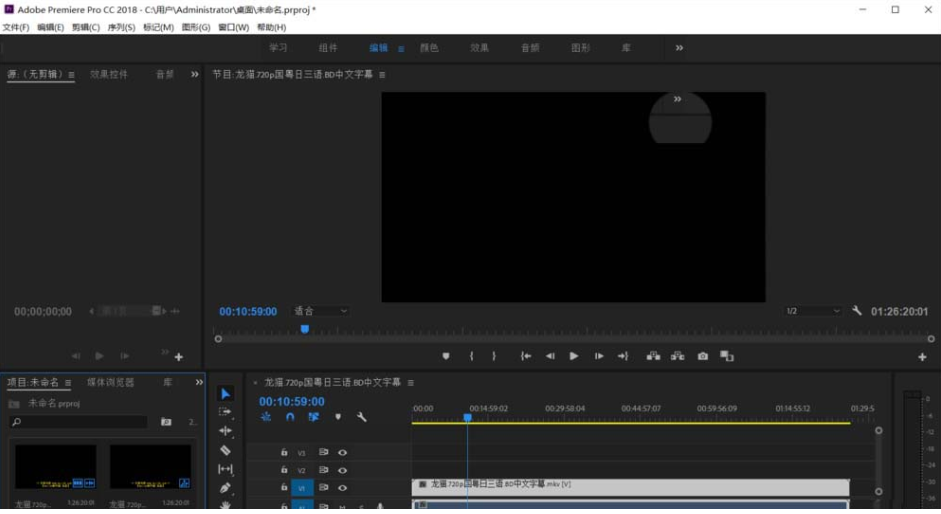
Task: Toggle the timeline Snap magnet button
Action: coord(290,417)
